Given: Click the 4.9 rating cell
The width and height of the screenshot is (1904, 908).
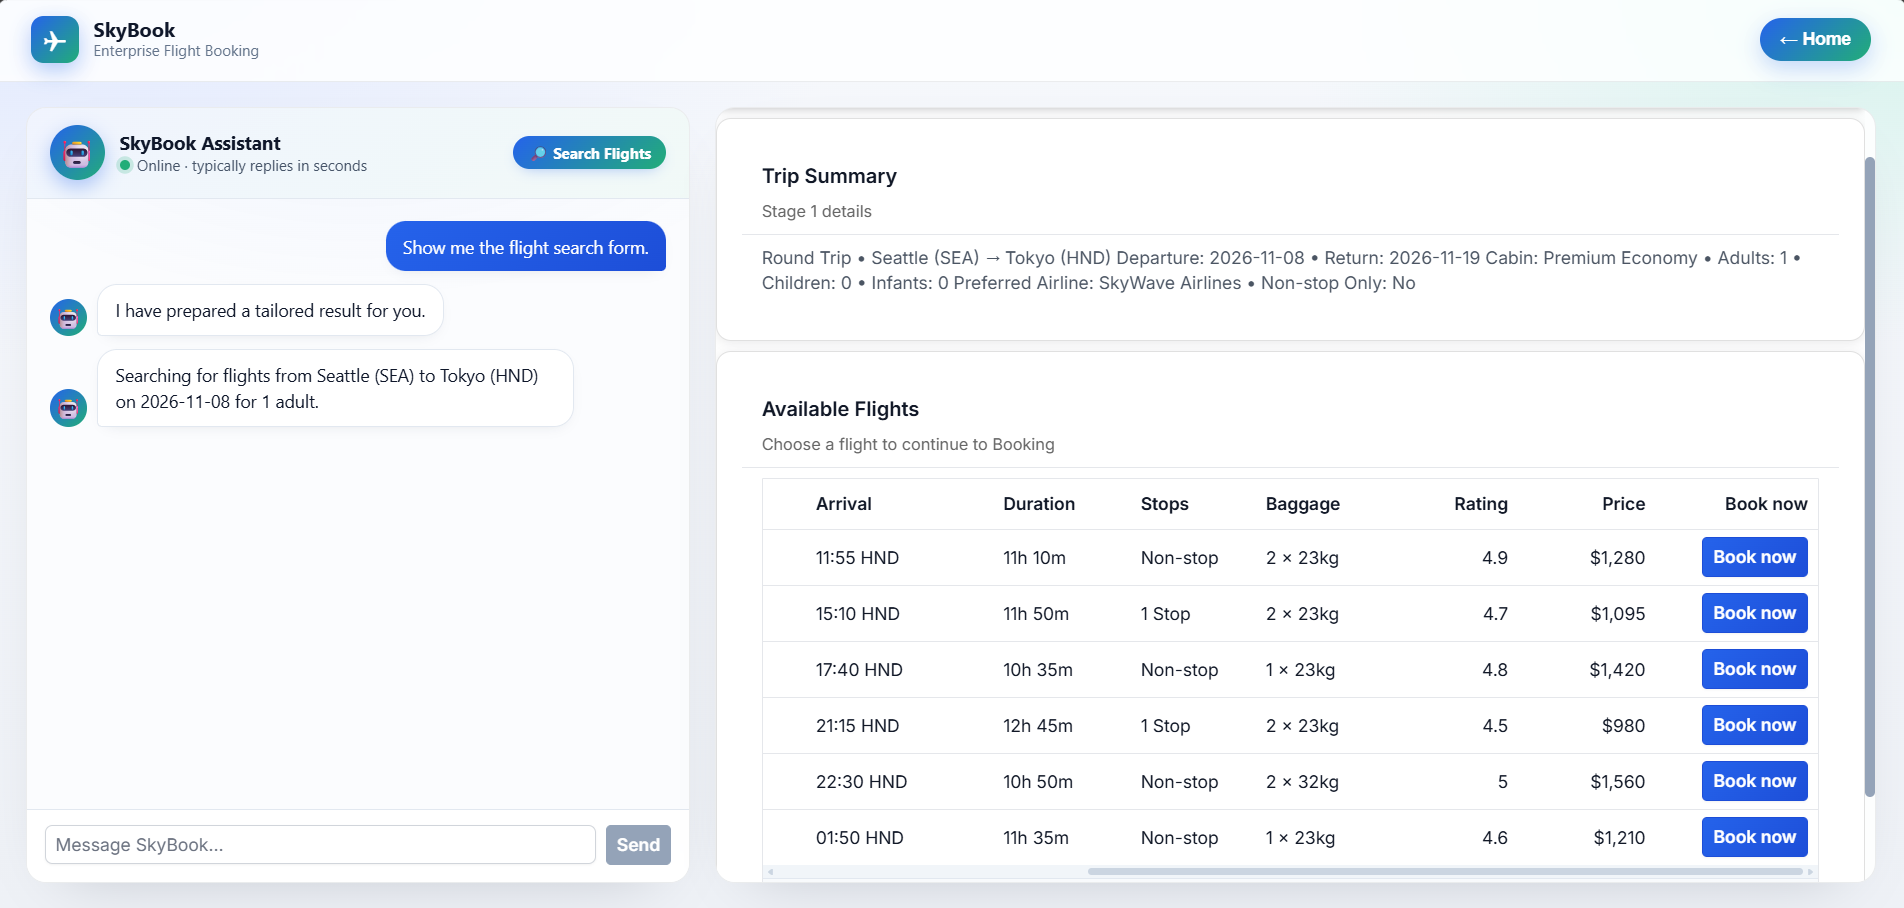Looking at the screenshot, I should tap(1495, 558).
